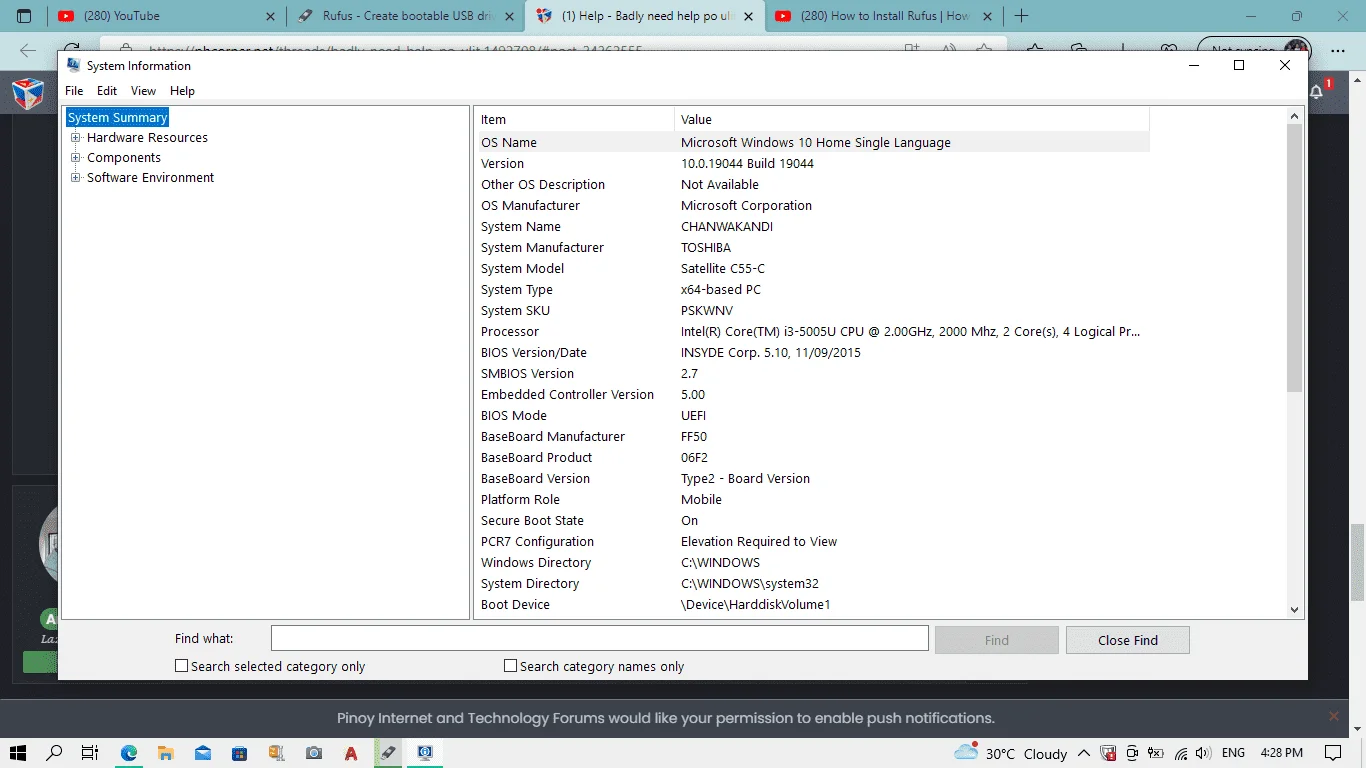Image resolution: width=1366 pixels, height=768 pixels.
Task: Open Microsoft Store from the taskbar
Action: (x=239, y=753)
